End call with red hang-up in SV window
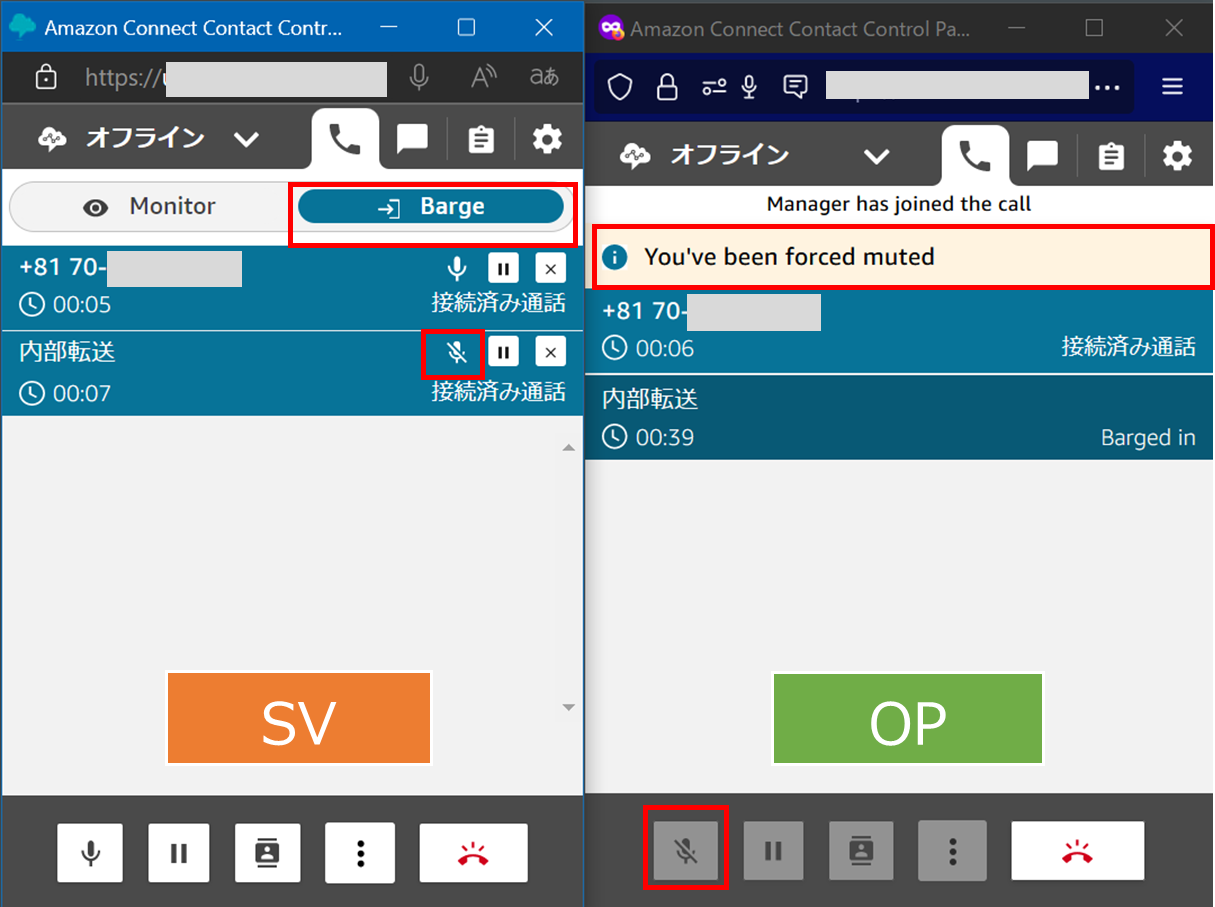 pyautogui.click(x=473, y=853)
